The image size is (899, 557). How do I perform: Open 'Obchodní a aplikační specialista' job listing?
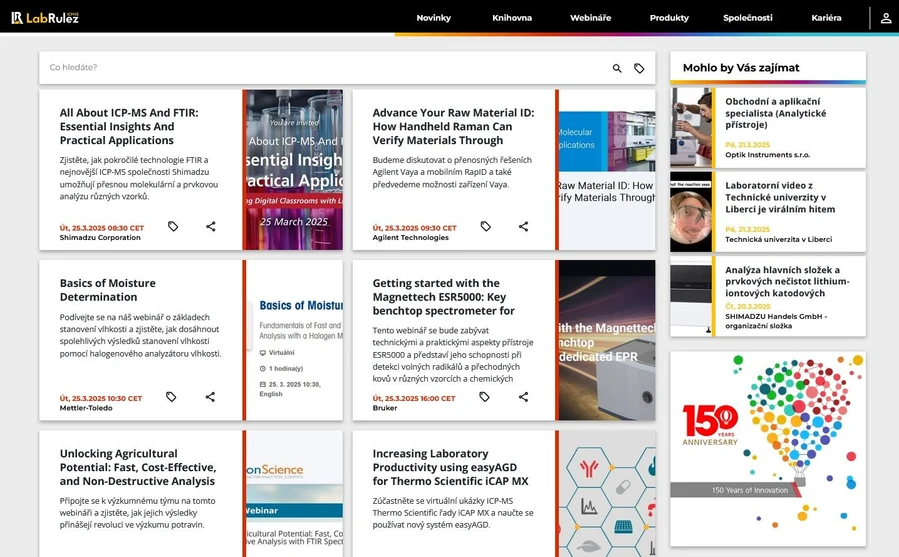pos(775,113)
